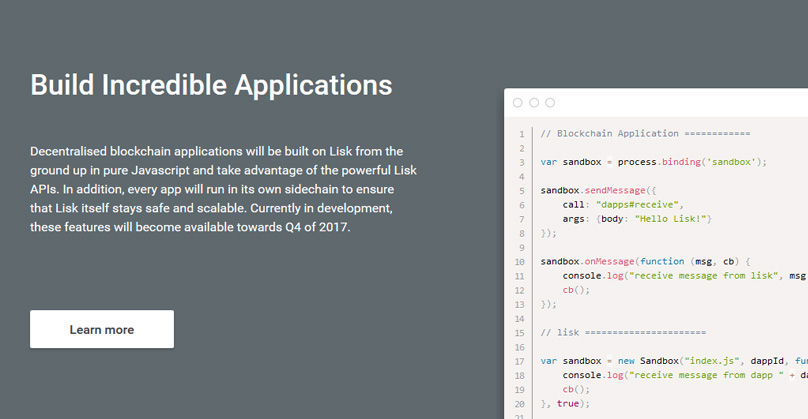Screen dimensions: 808x419
Task: Click the '// Blockchain Application' comment line
Action: click(645, 133)
